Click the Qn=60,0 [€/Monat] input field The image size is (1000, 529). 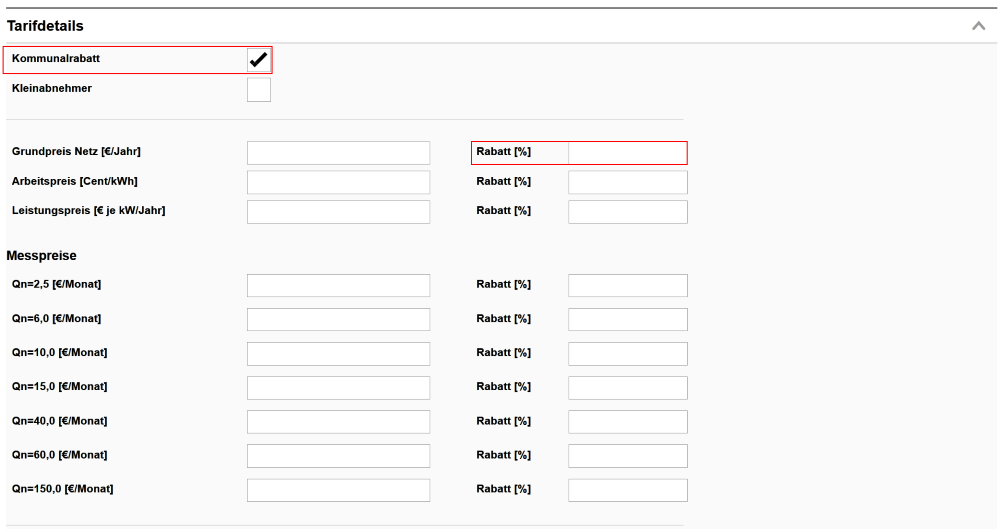(338, 455)
